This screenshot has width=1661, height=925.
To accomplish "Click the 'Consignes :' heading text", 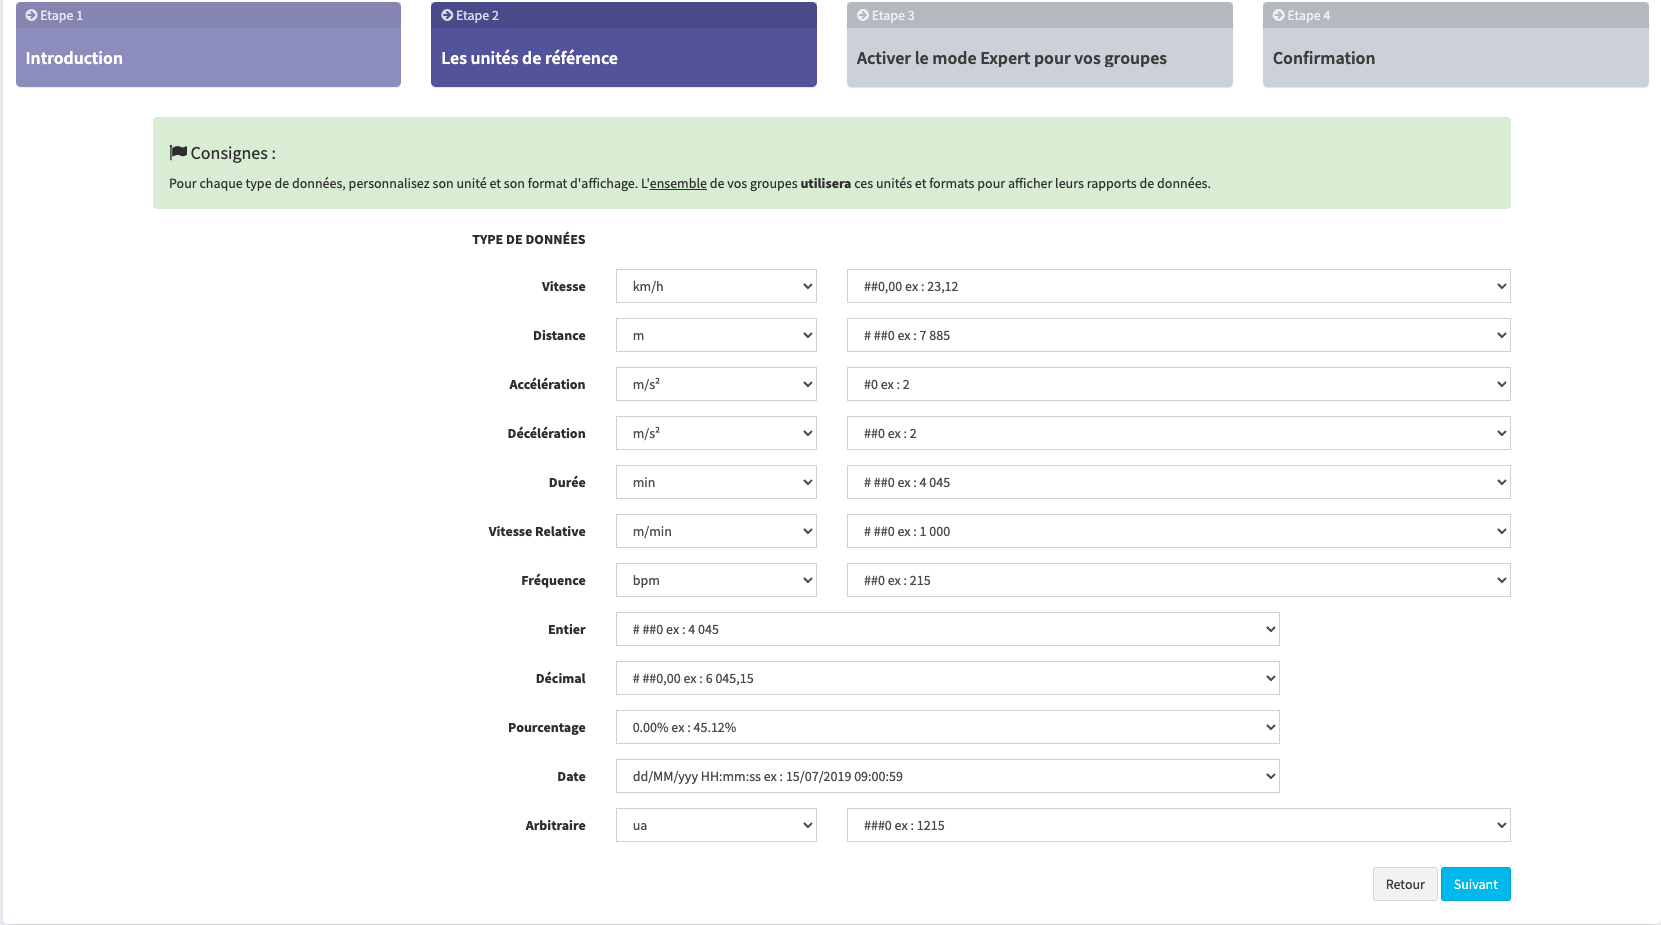I will [x=233, y=153].
